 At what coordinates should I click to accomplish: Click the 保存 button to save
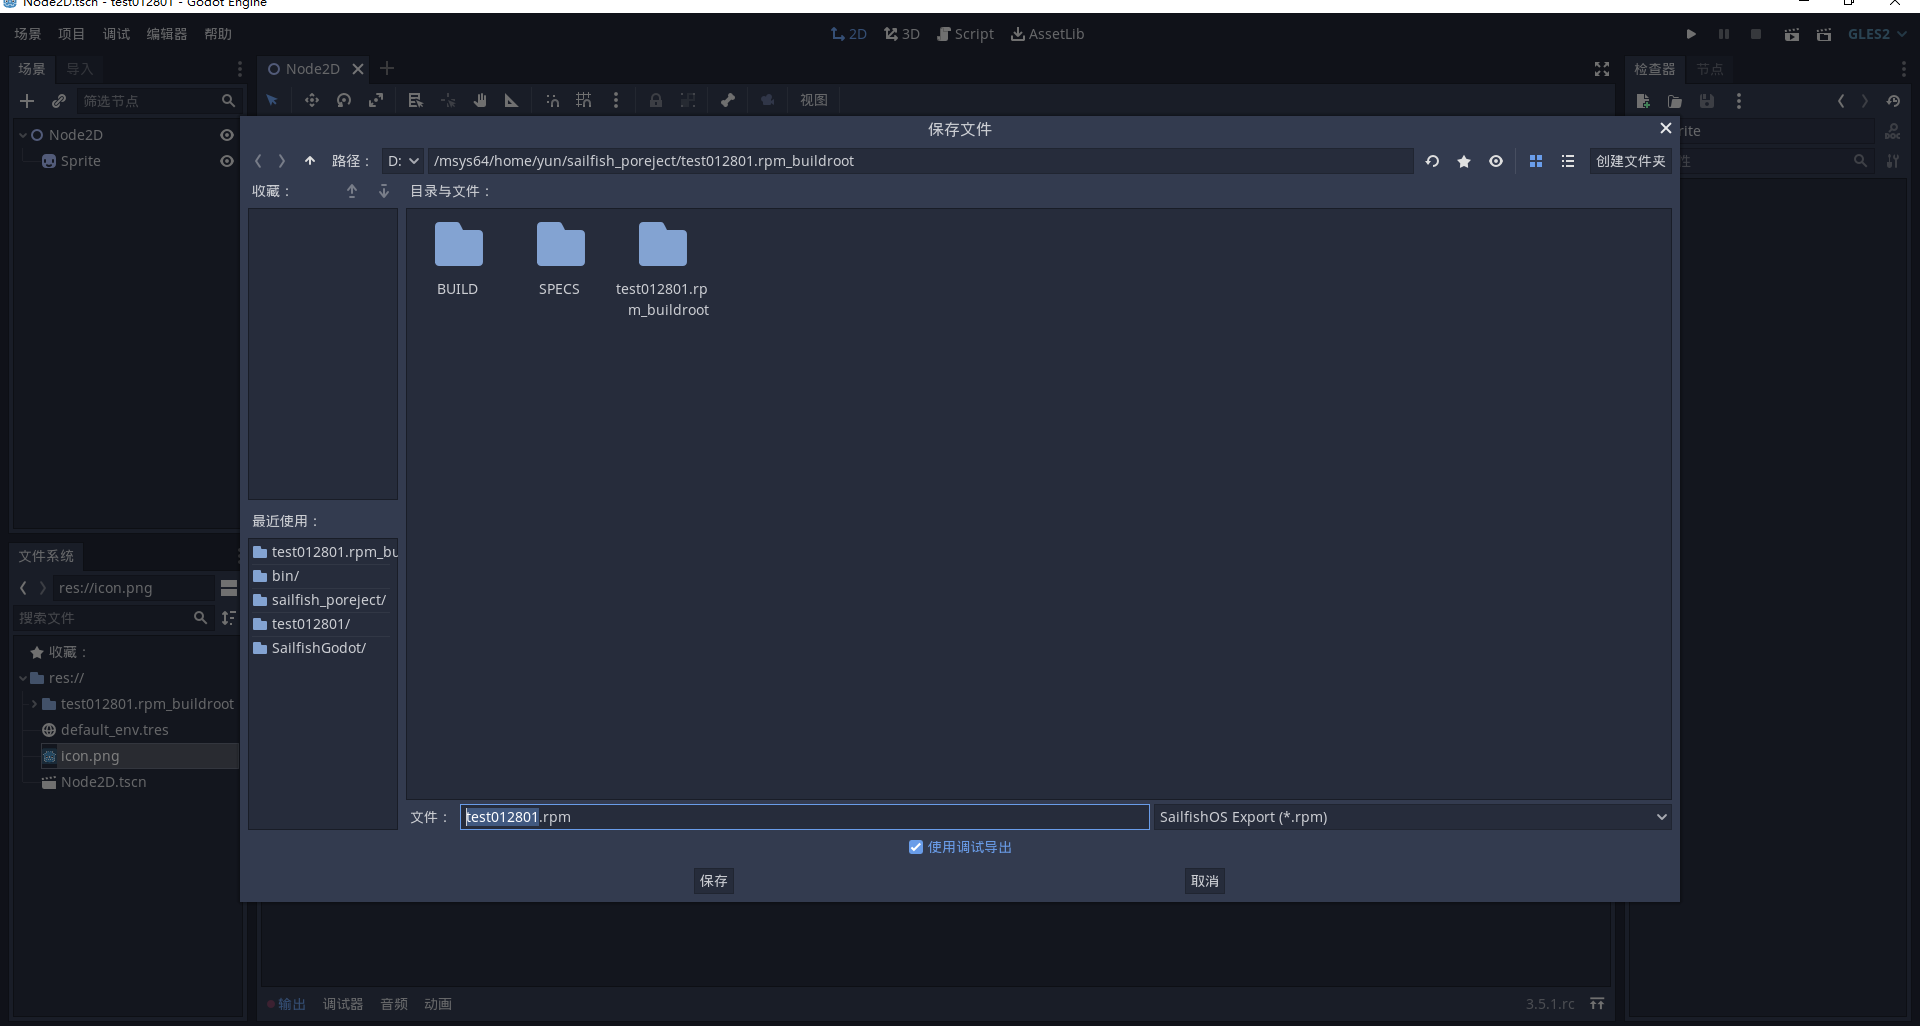pyautogui.click(x=713, y=881)
